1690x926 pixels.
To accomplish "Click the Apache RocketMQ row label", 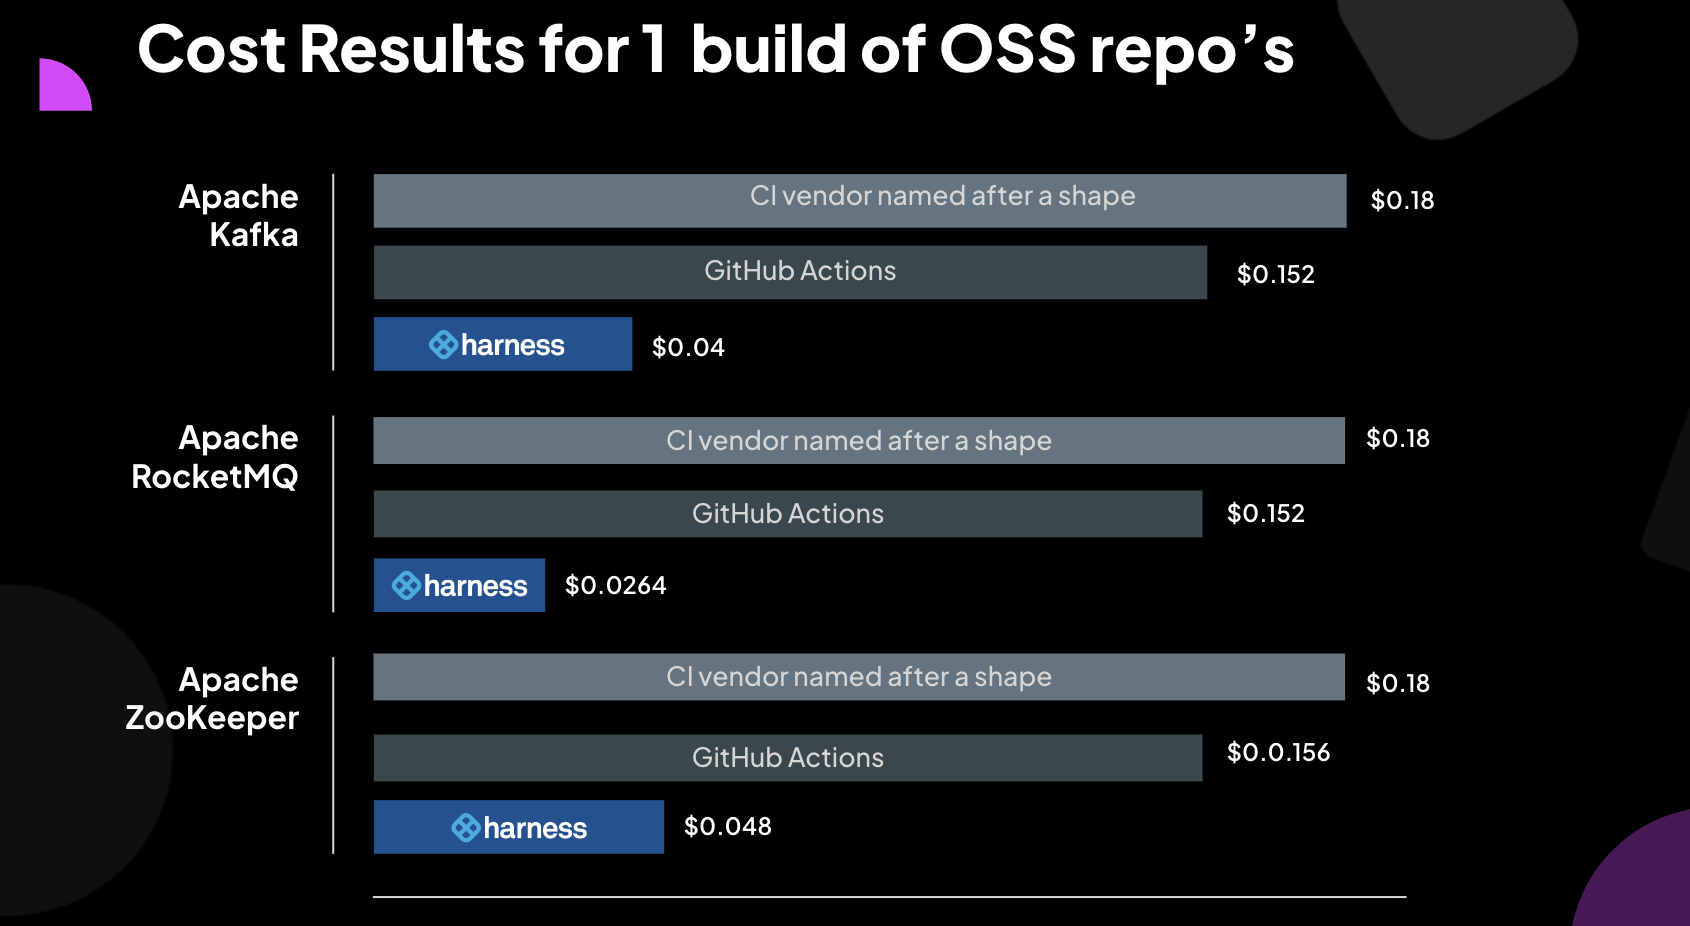I will 215,457.
